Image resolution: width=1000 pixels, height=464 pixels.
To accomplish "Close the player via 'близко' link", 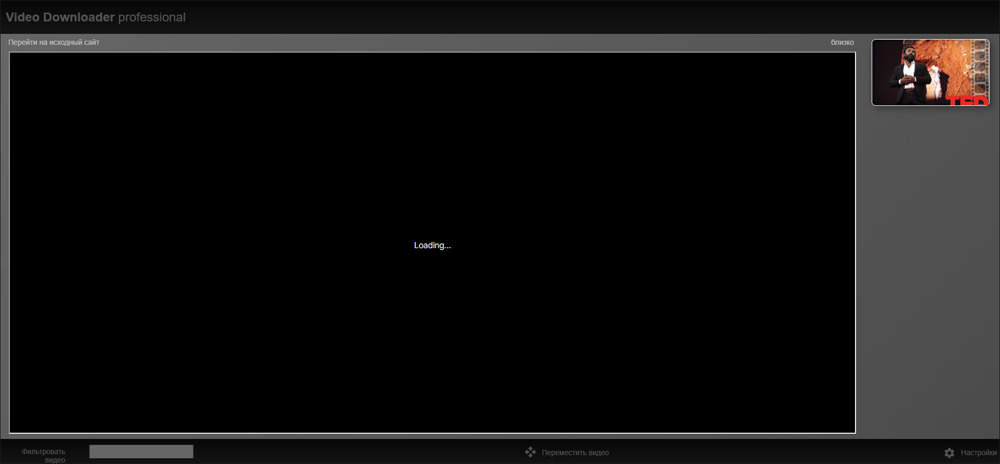I will tap(842, 43).
